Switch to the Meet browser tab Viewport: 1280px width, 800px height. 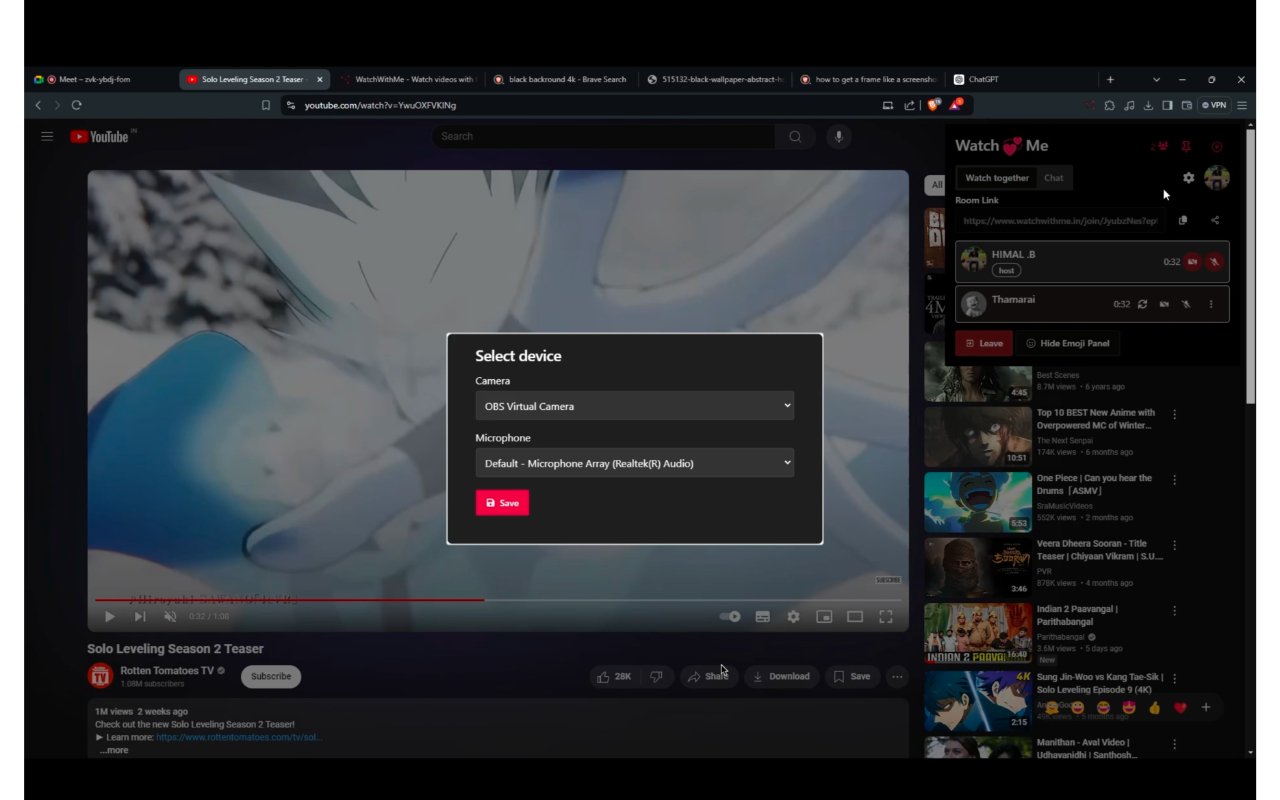[x=98, y=80]
